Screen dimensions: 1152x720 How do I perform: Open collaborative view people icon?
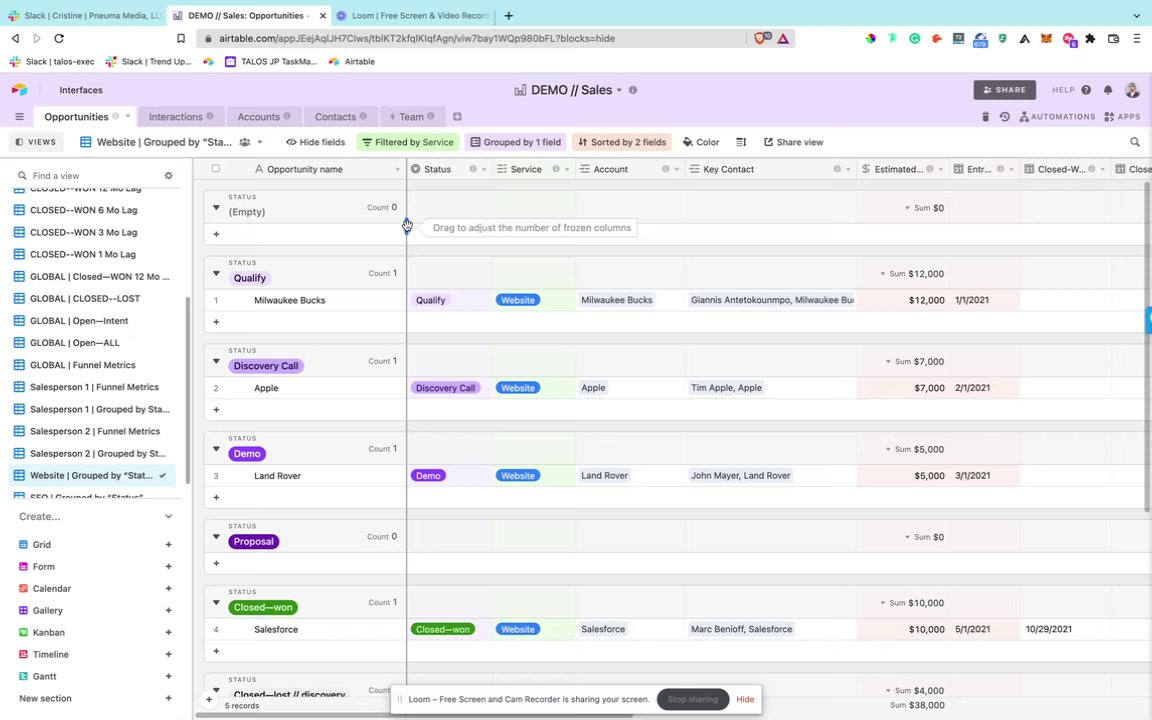tap(245, 142)
